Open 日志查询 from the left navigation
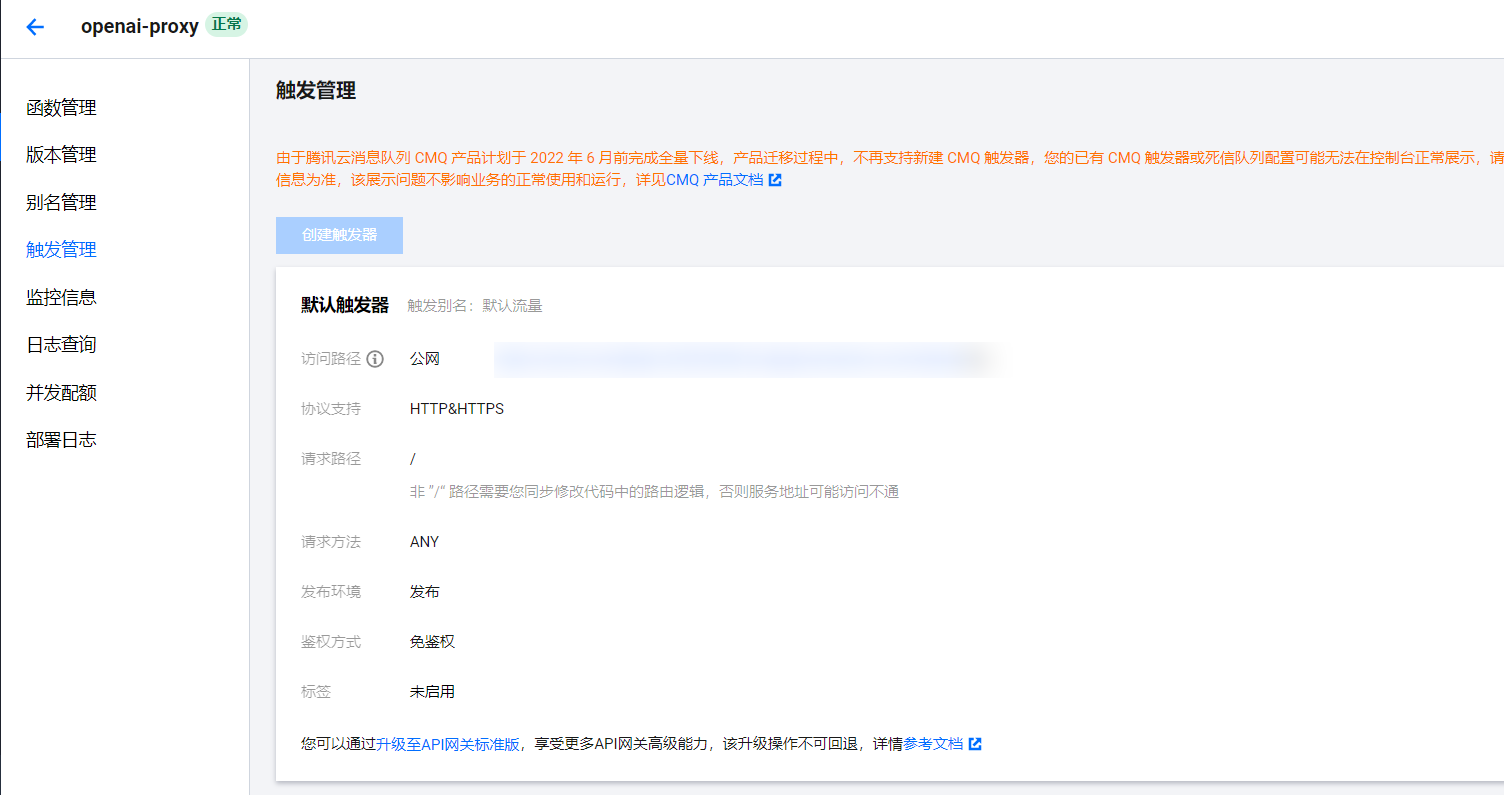The width and height of the screenshot is (1504, 795). [x=61, y=344]
